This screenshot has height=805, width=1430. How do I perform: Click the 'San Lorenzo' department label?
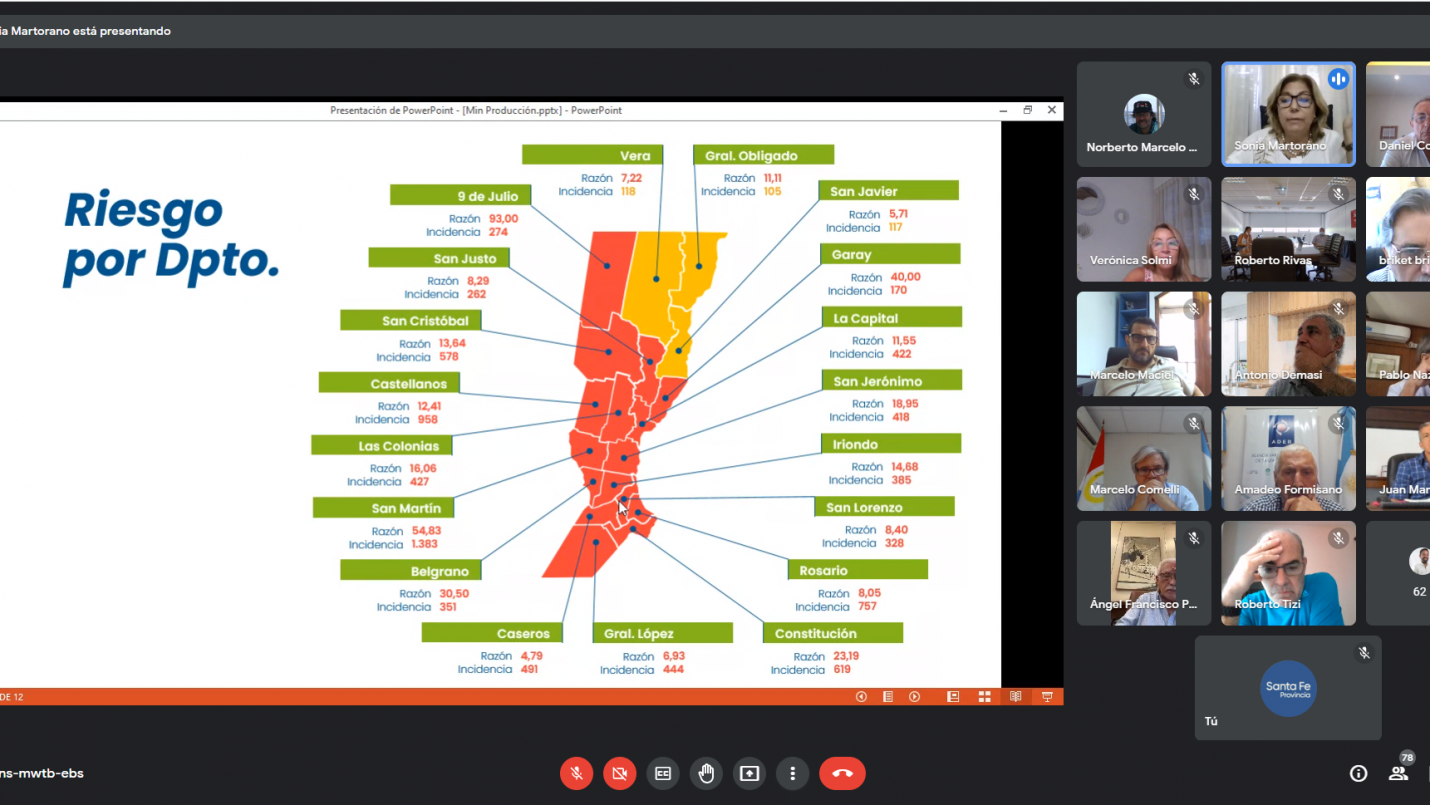[884, 506]
